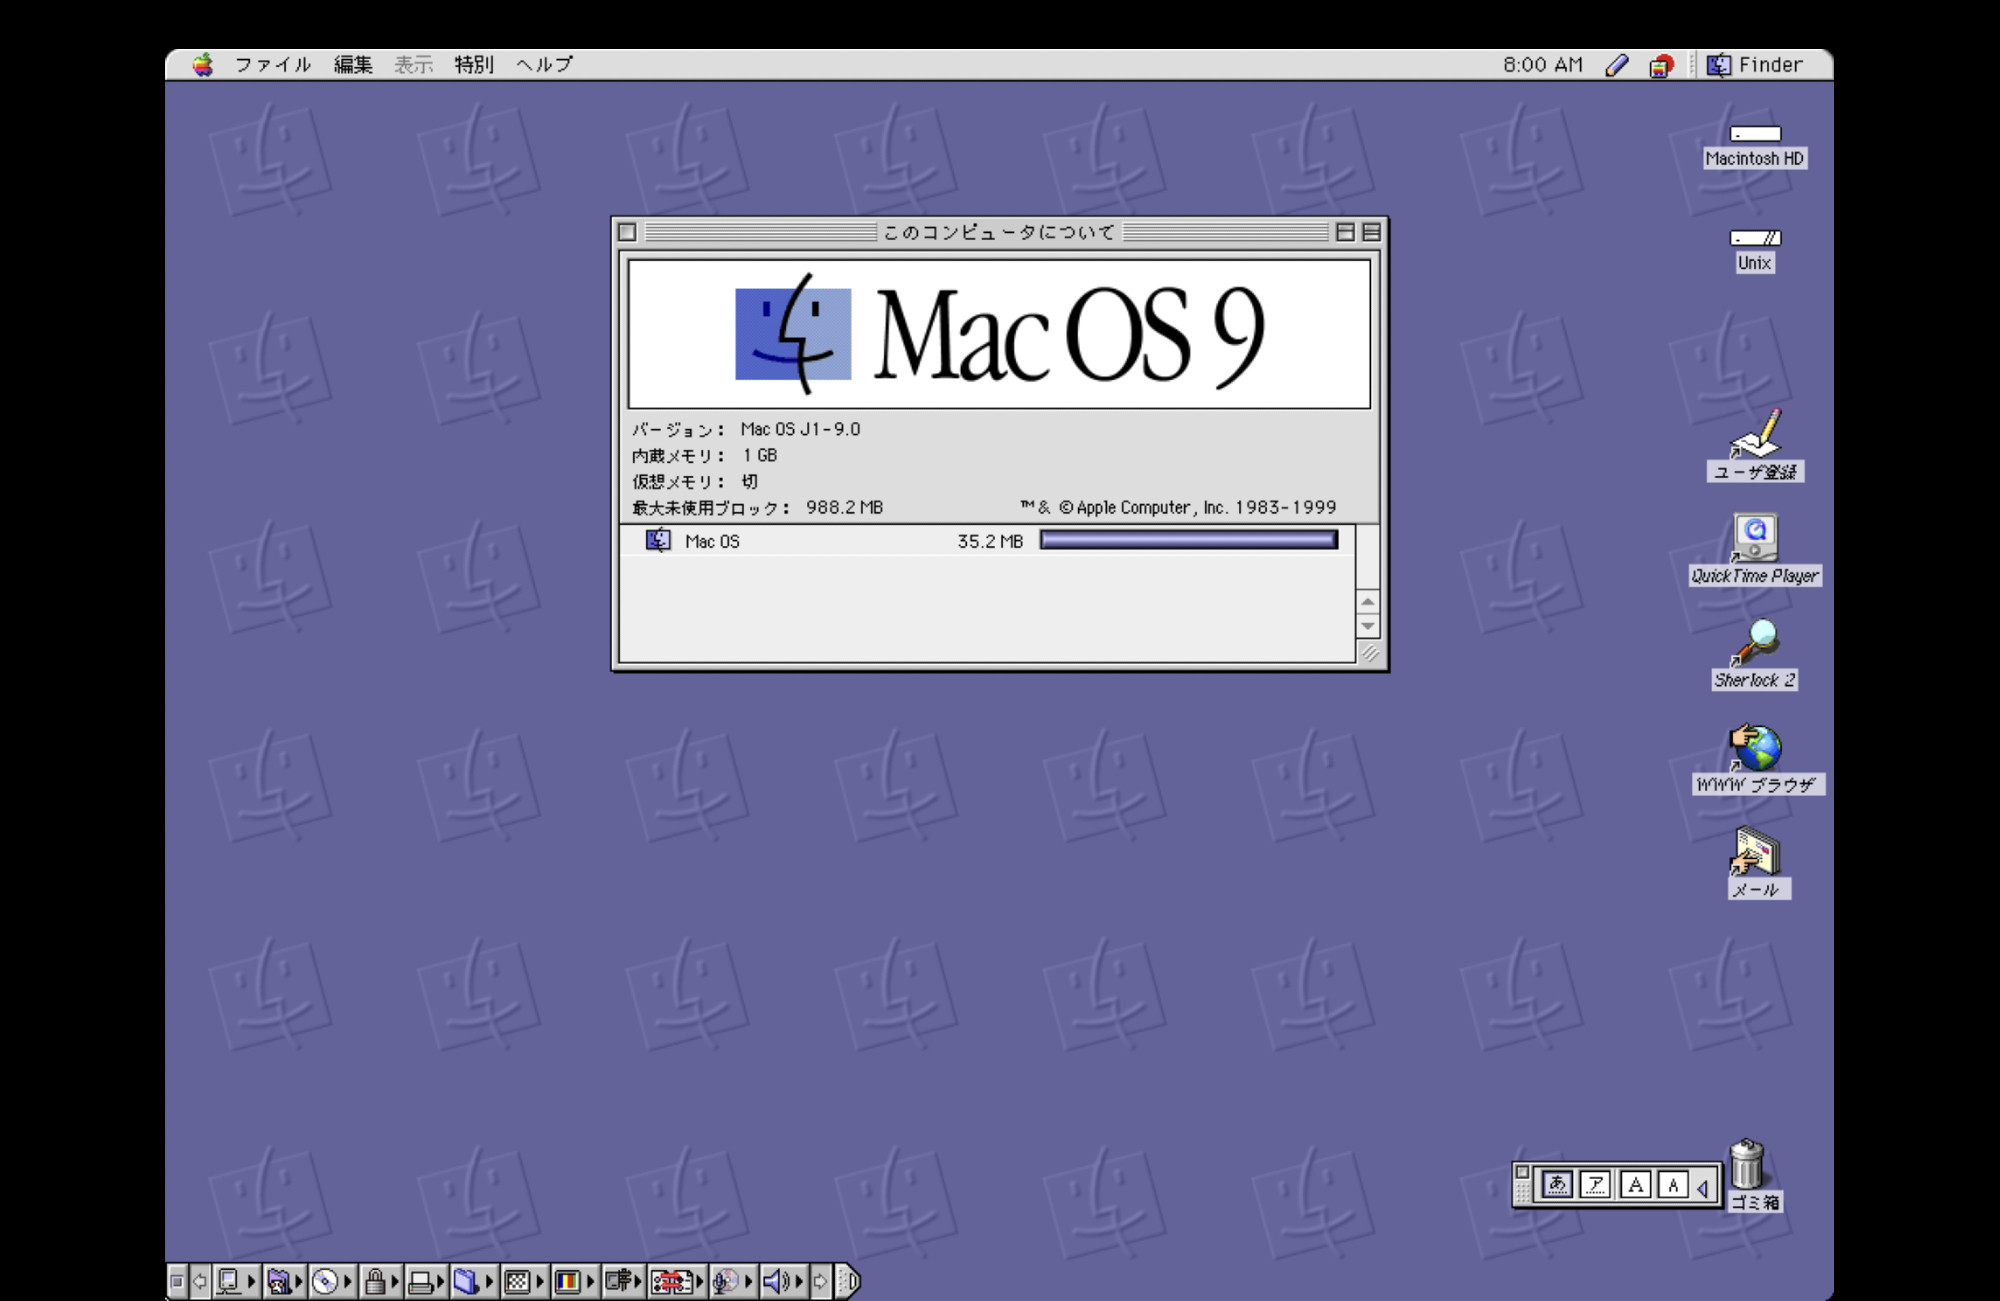Select the Sherlock 2 magnifier icon

(1755, 642)
